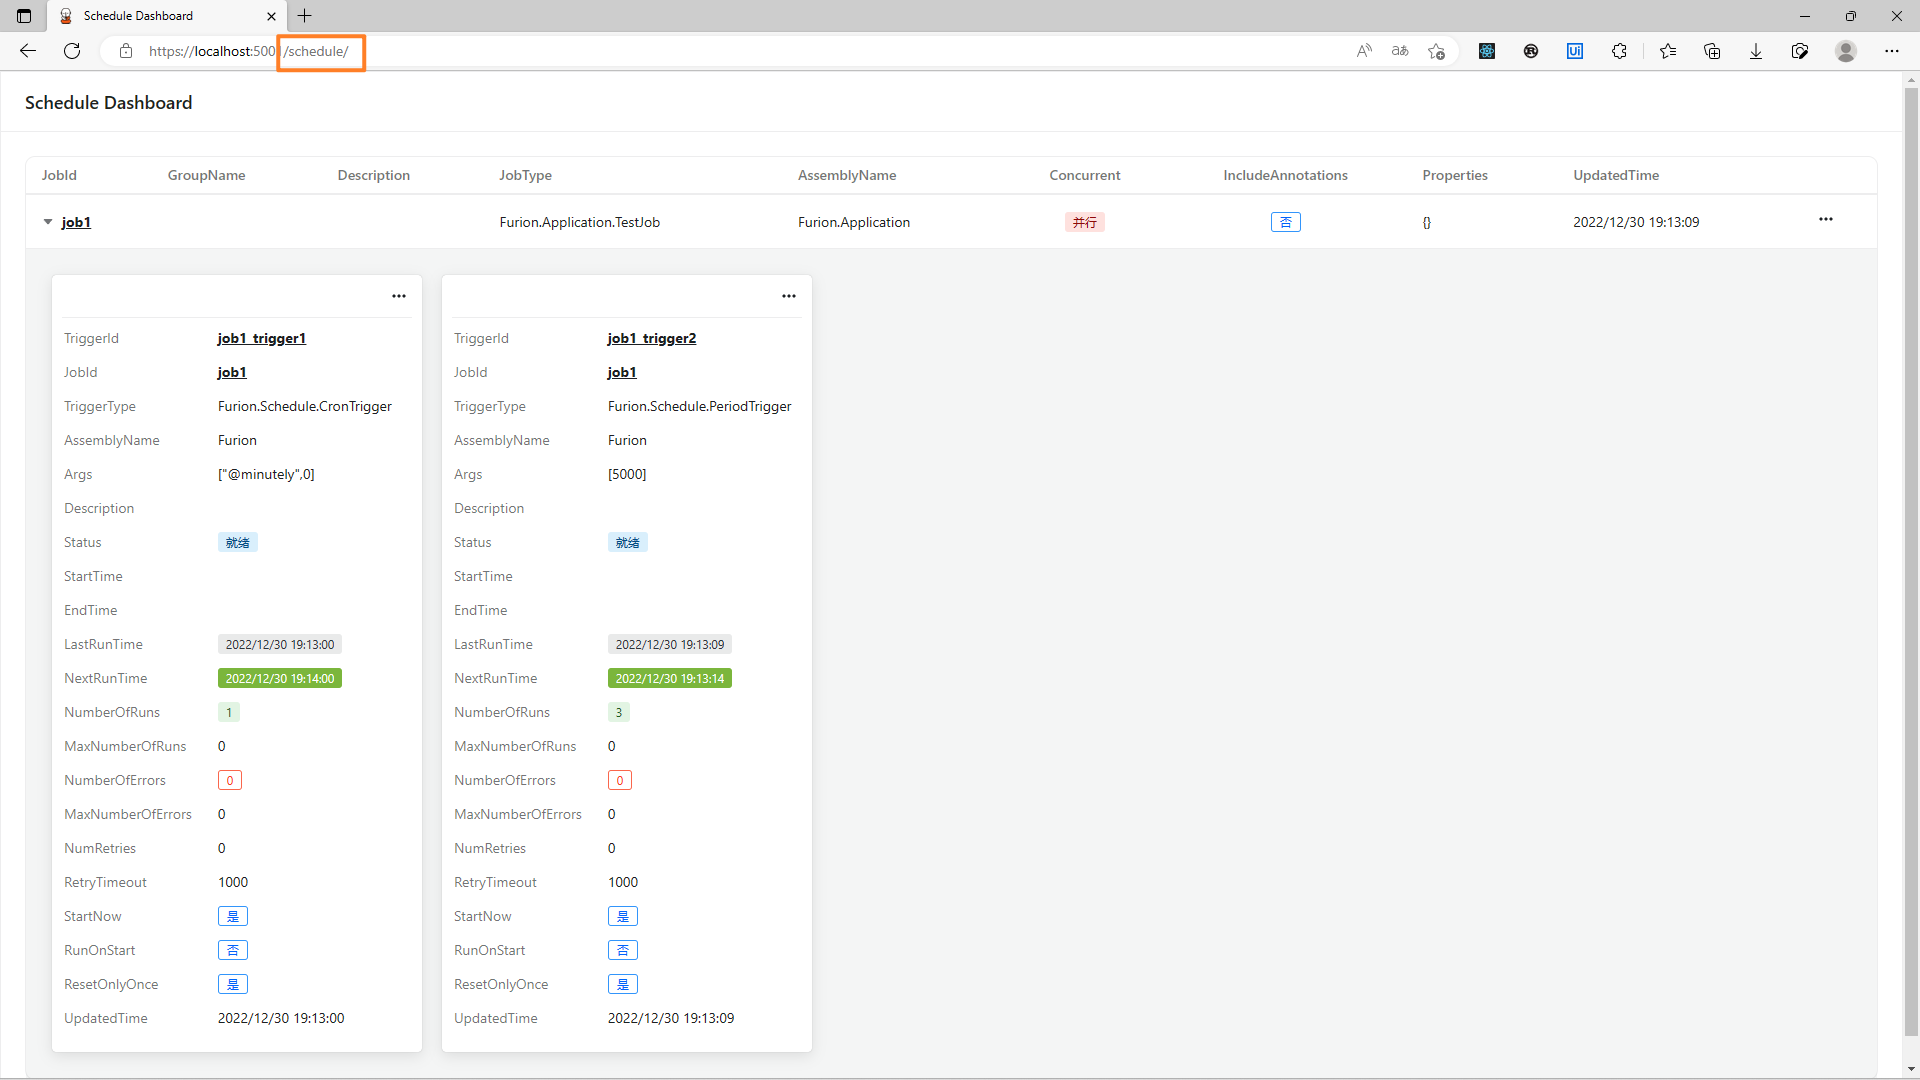Open the job1_trigger2 card options menu
The height and width of the screenshot is (1080, 1920).
tap(789, 296)
